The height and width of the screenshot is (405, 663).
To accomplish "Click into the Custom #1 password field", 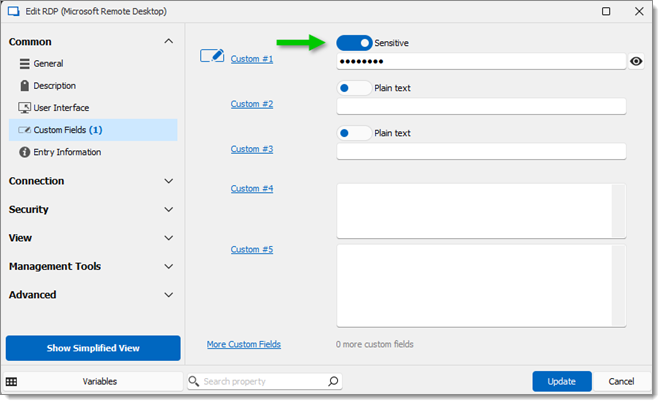I will [x=481, y=62].
